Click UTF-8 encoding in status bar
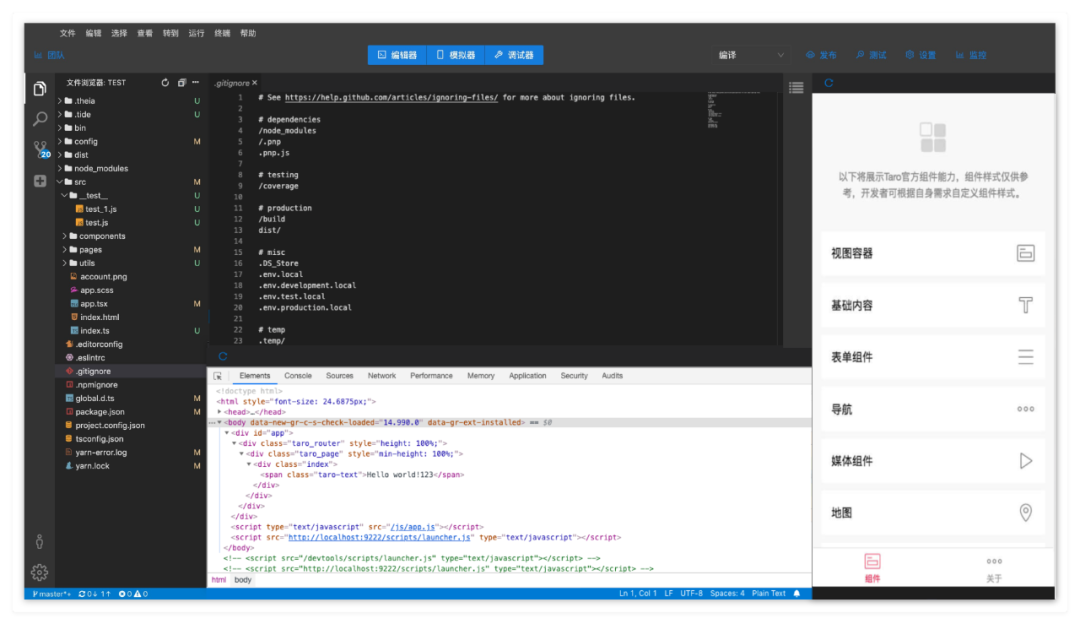The width and height of the screenshot is (1080, 624). (x=692, y=594)
